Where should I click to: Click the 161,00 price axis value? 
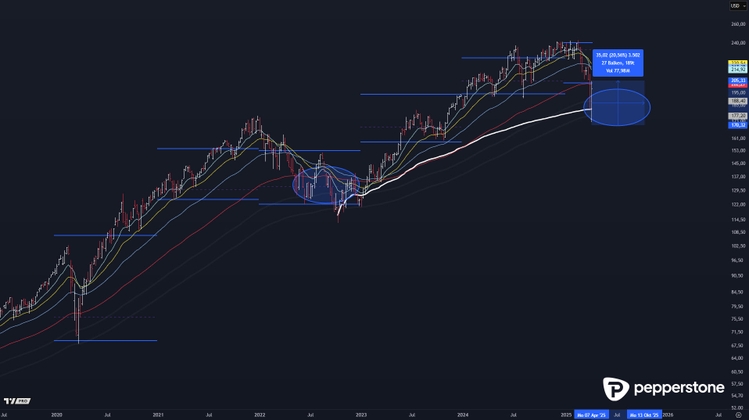point(738,138)
